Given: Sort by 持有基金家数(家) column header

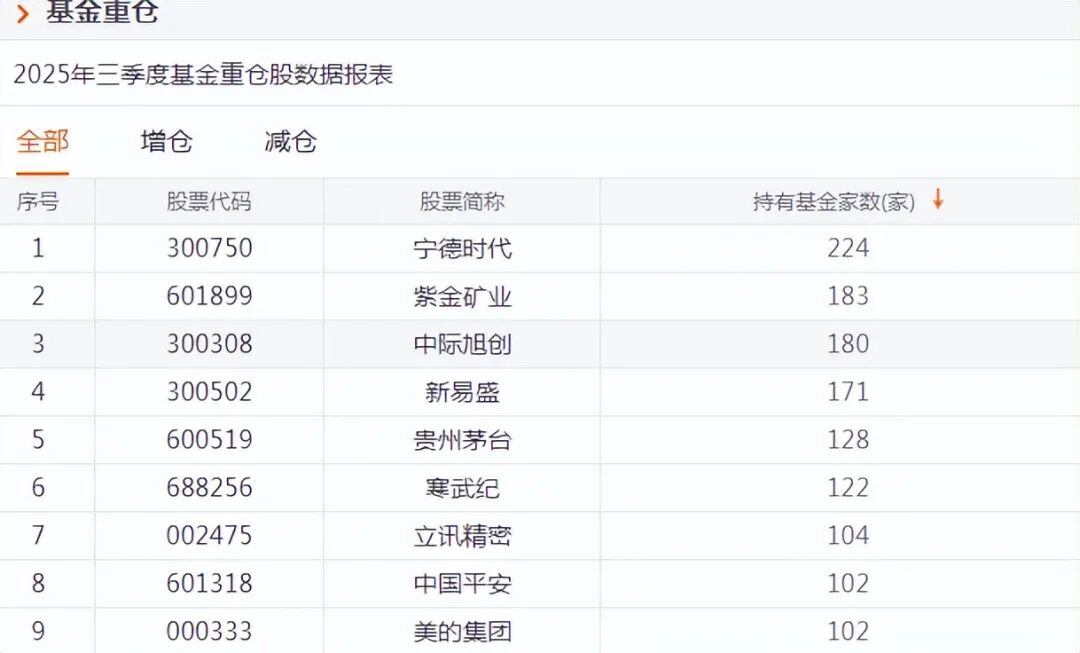Looking at the screenshot, I should 833,202.
